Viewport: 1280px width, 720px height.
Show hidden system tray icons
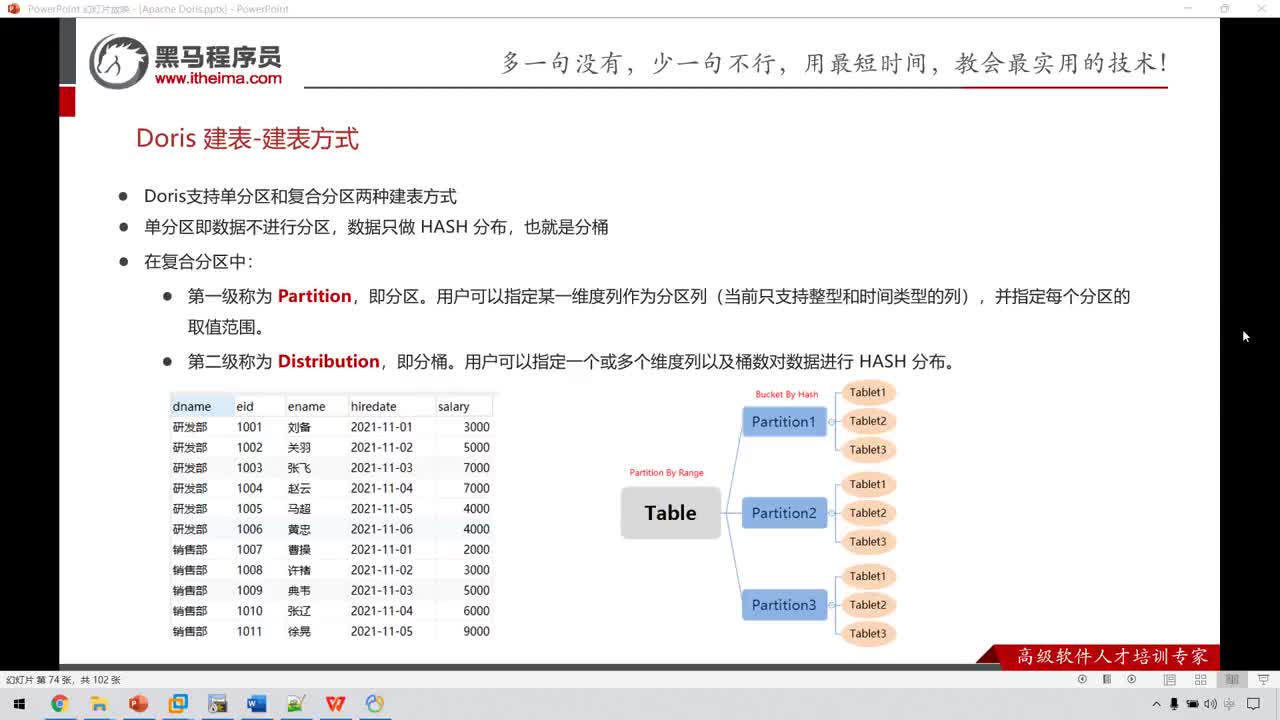click(1157, 704)
